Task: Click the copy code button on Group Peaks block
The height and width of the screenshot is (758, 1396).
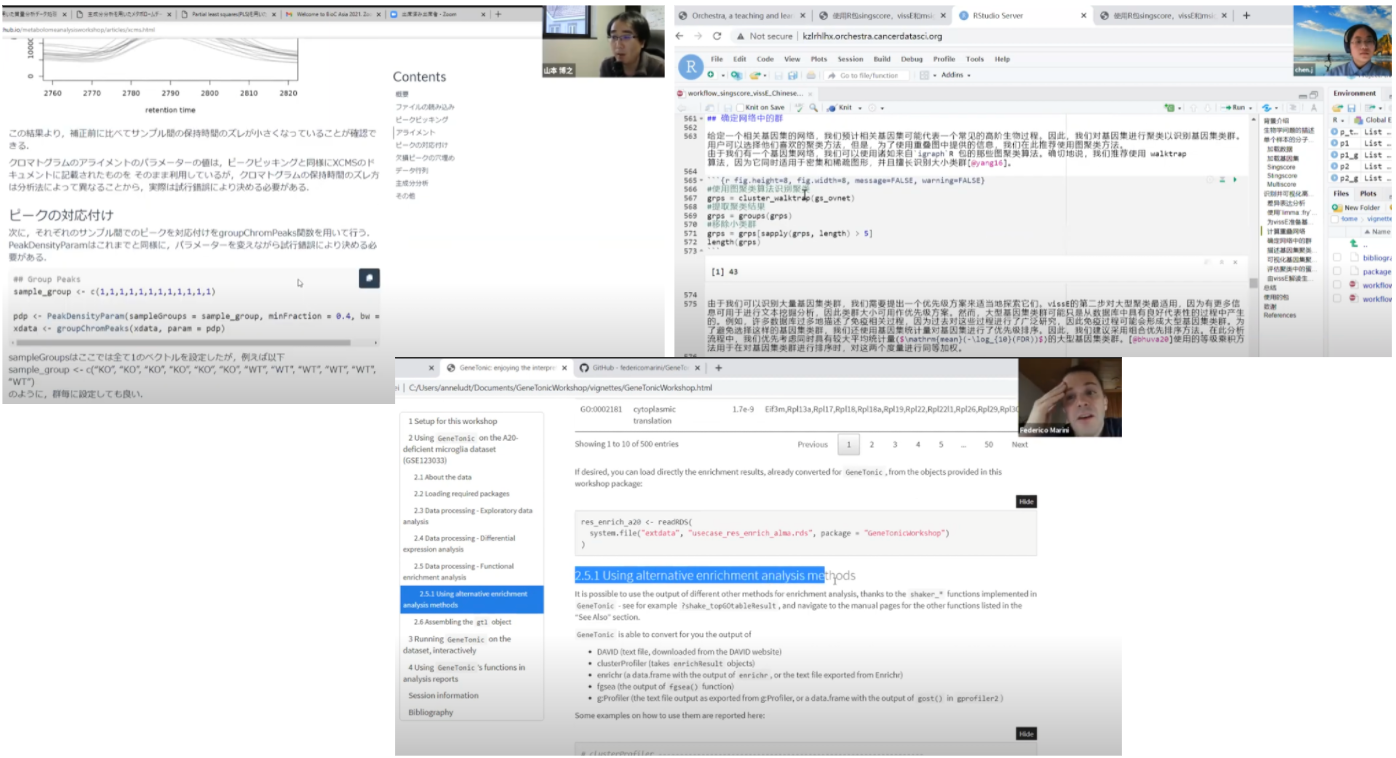Action: [368, 278]
